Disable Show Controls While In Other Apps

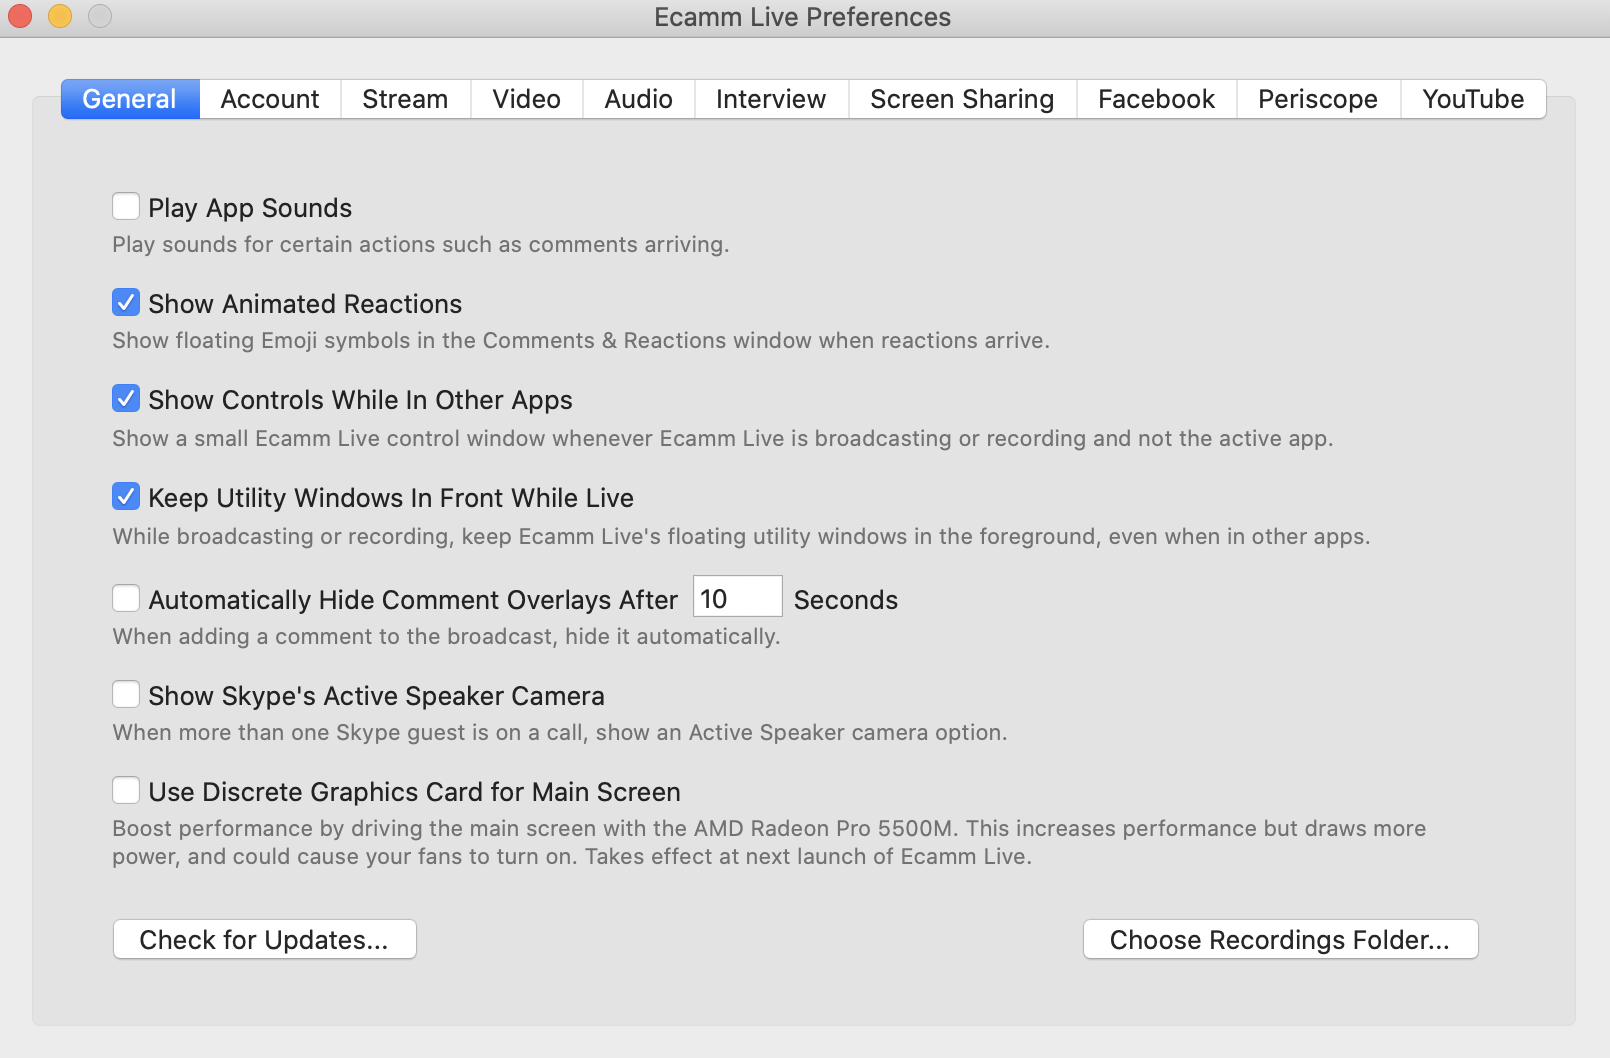(126, 398)
